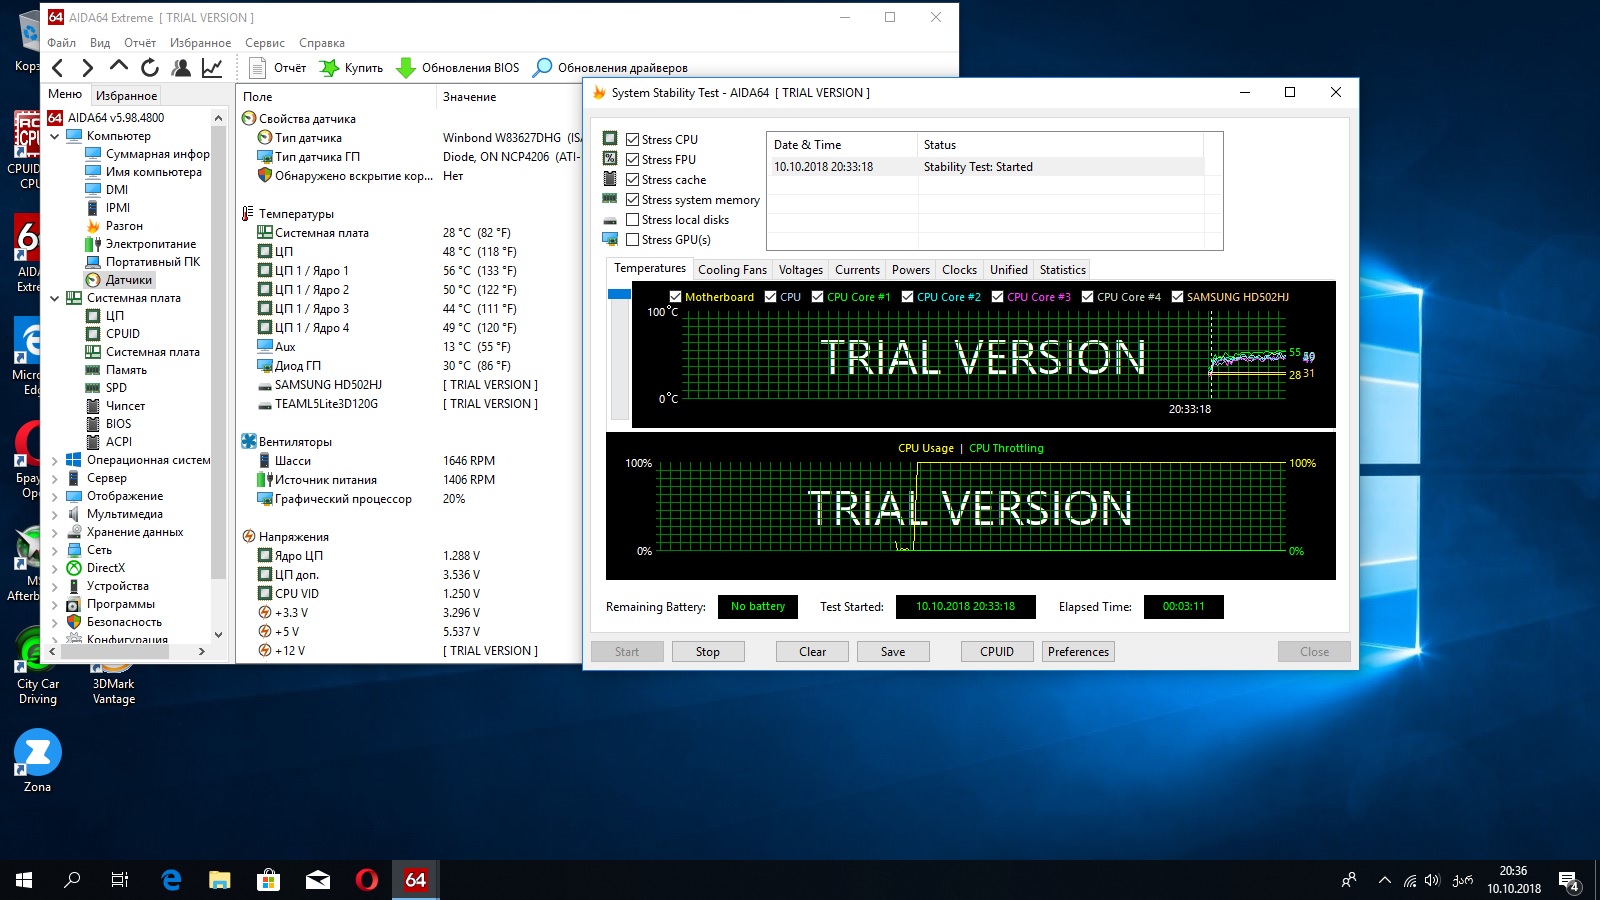The width and height of the screenshot is (1600, 900).
Task: Click the BIOS updates green arrow icon
Action: tap(406, 68)
